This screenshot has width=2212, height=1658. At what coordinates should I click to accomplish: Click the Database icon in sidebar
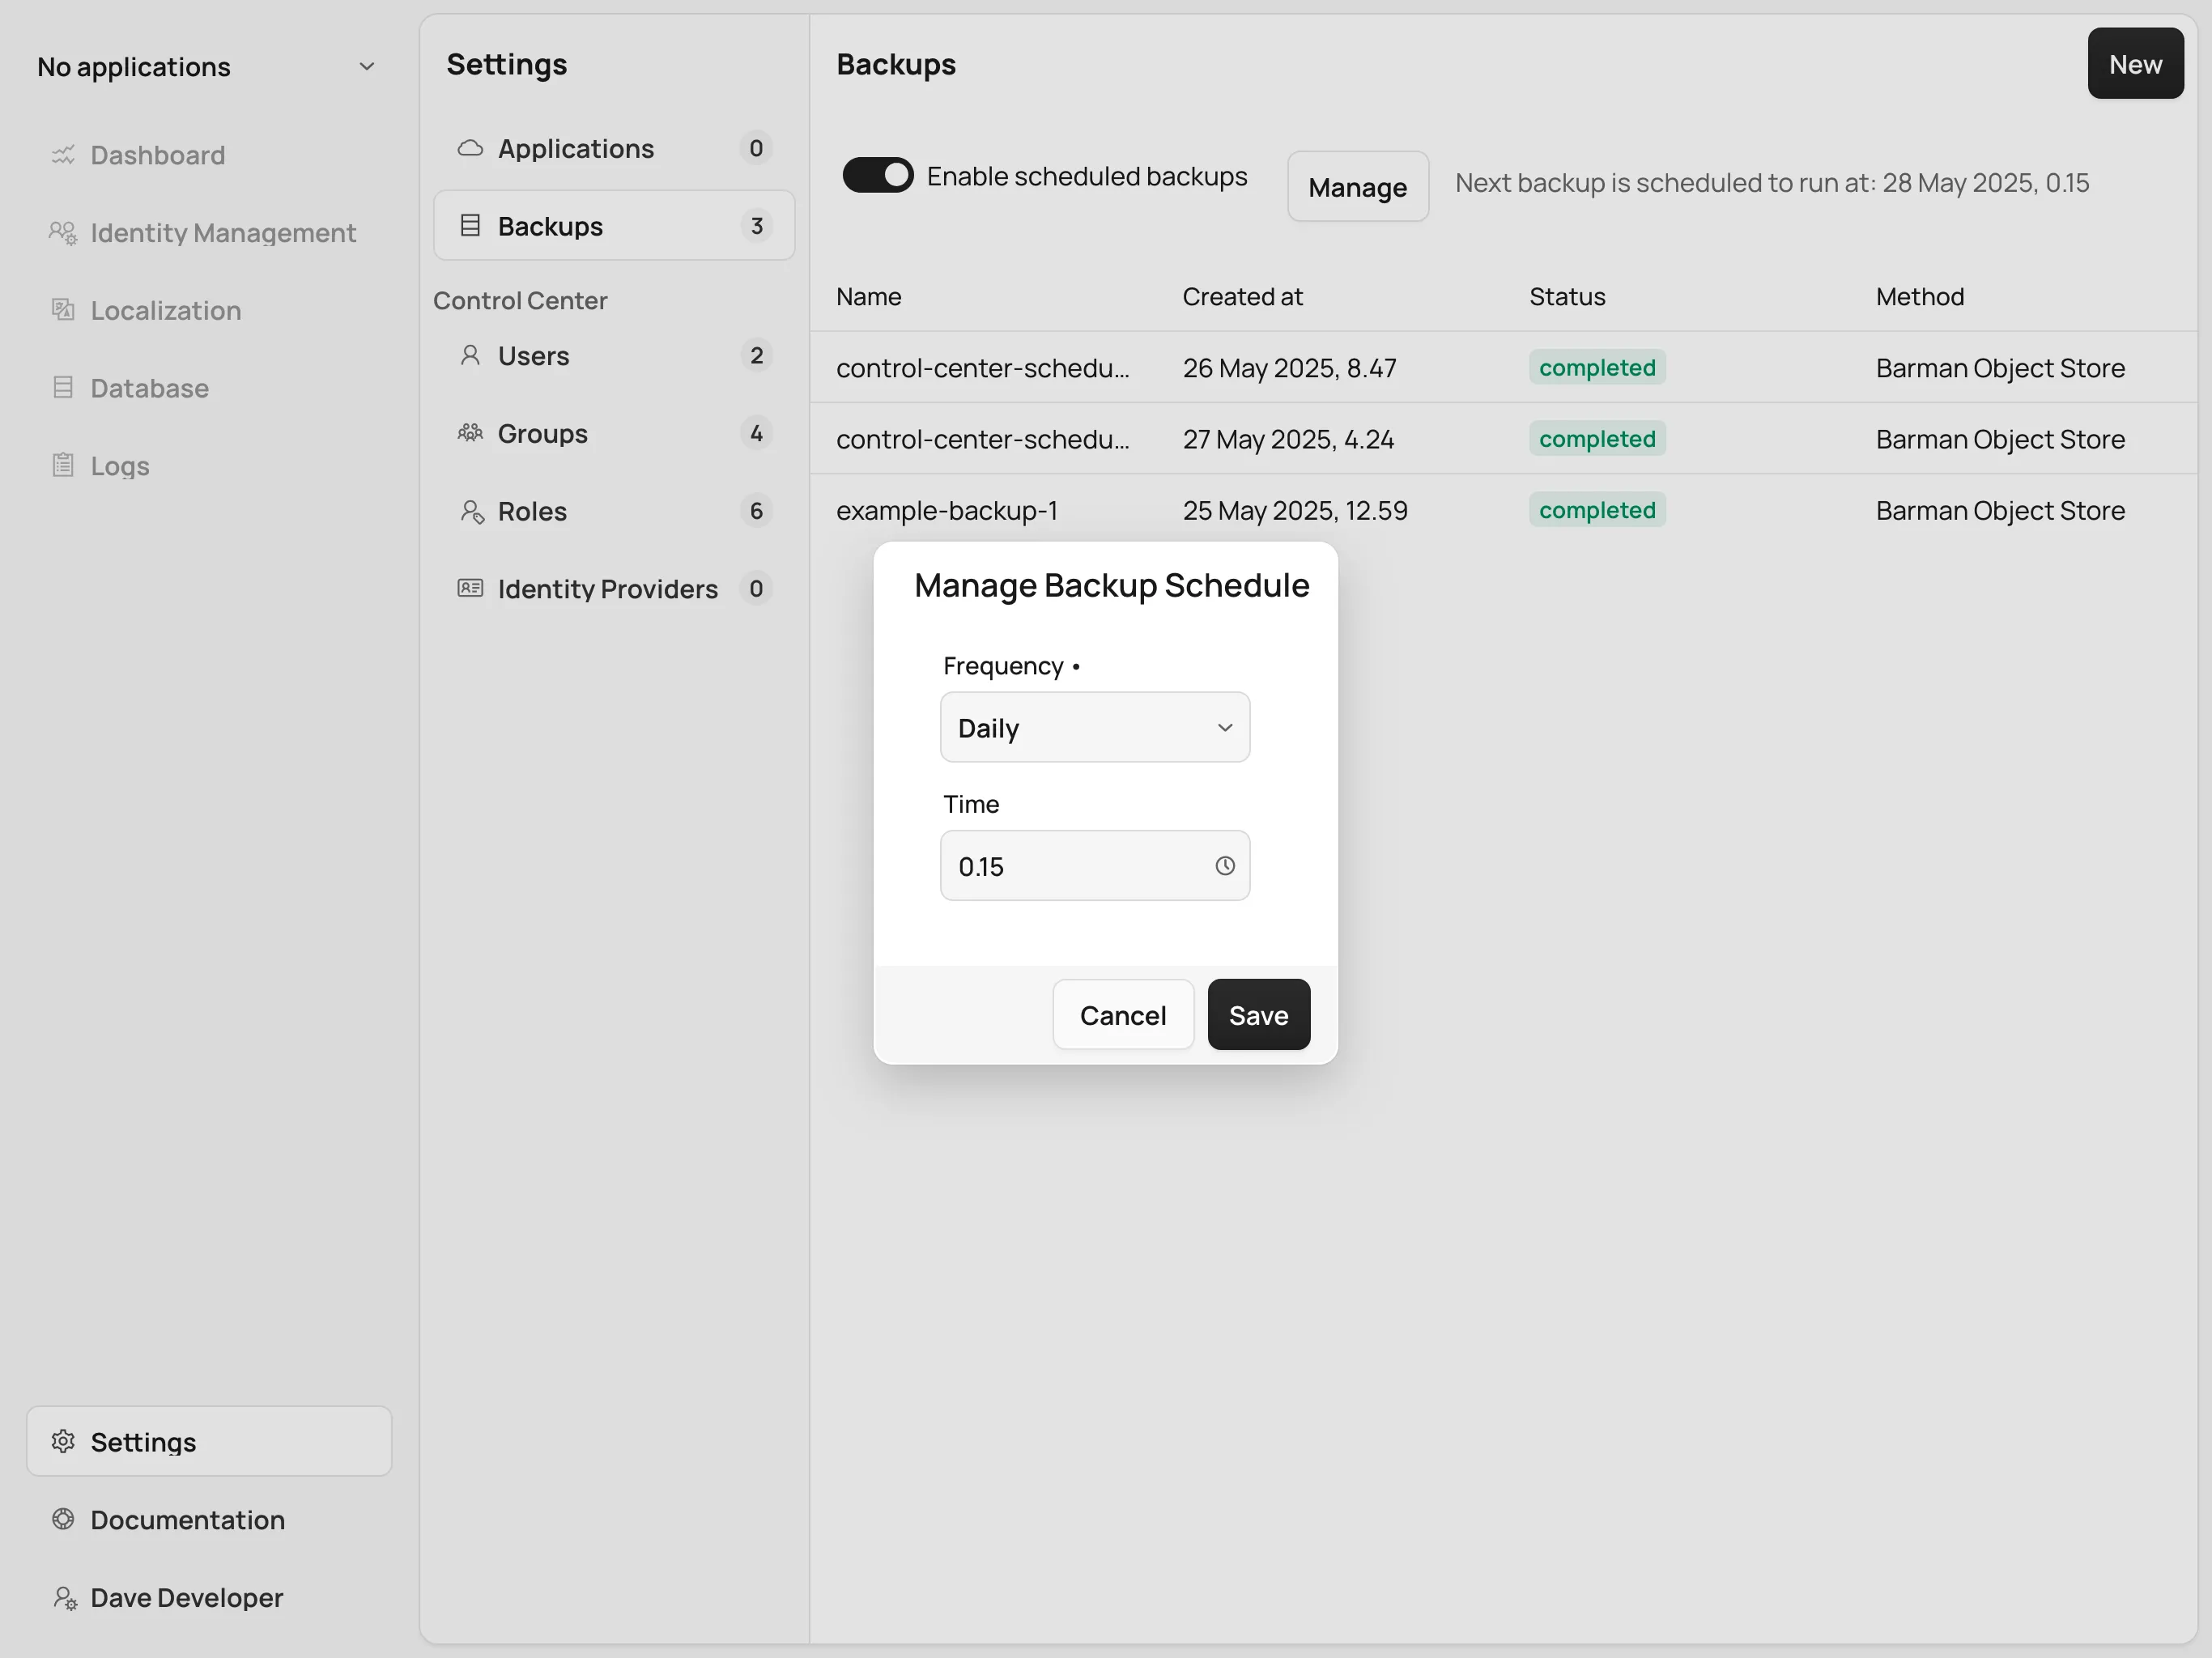click(x=62, y=388)
